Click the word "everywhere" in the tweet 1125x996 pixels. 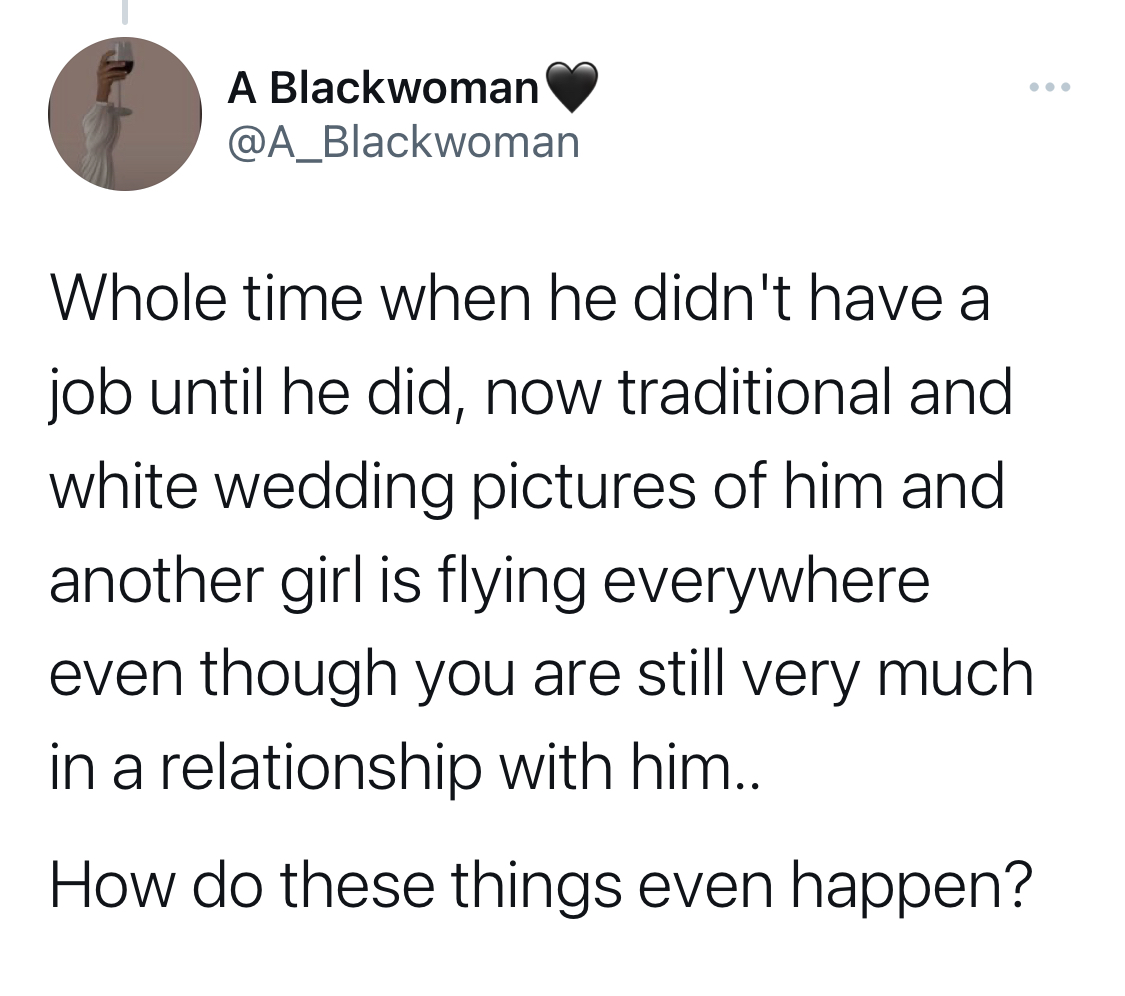766,583
